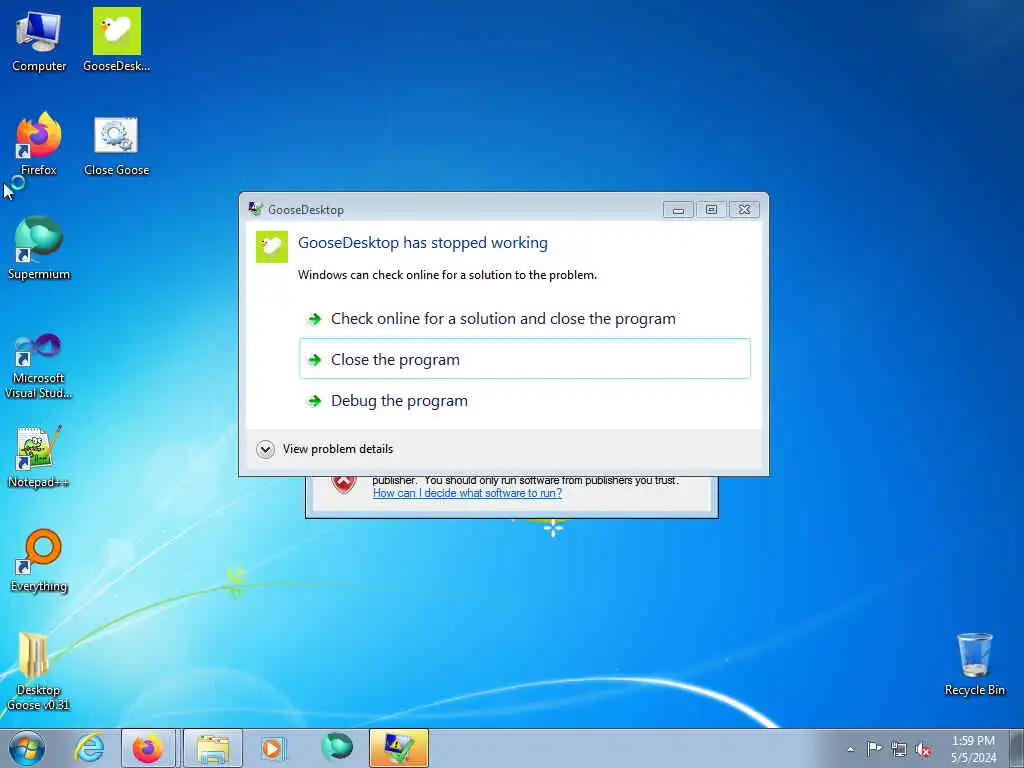The image size is (1024, 768).
Task: Select the Close Goose desktop icon
Action: point(116,146)
